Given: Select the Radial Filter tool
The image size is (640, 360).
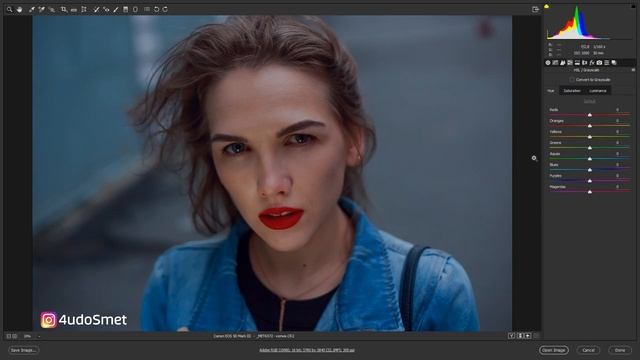Looking at the screenshot, I should [x=136, y=9].
